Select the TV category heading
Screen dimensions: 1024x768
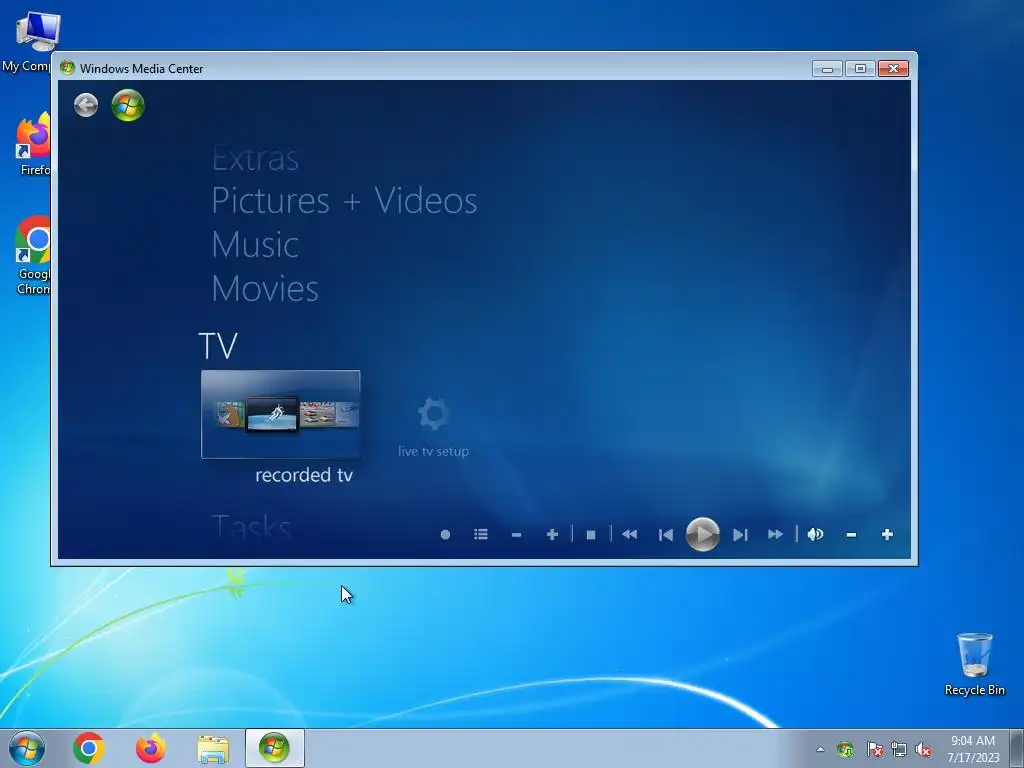coord(218,345)
